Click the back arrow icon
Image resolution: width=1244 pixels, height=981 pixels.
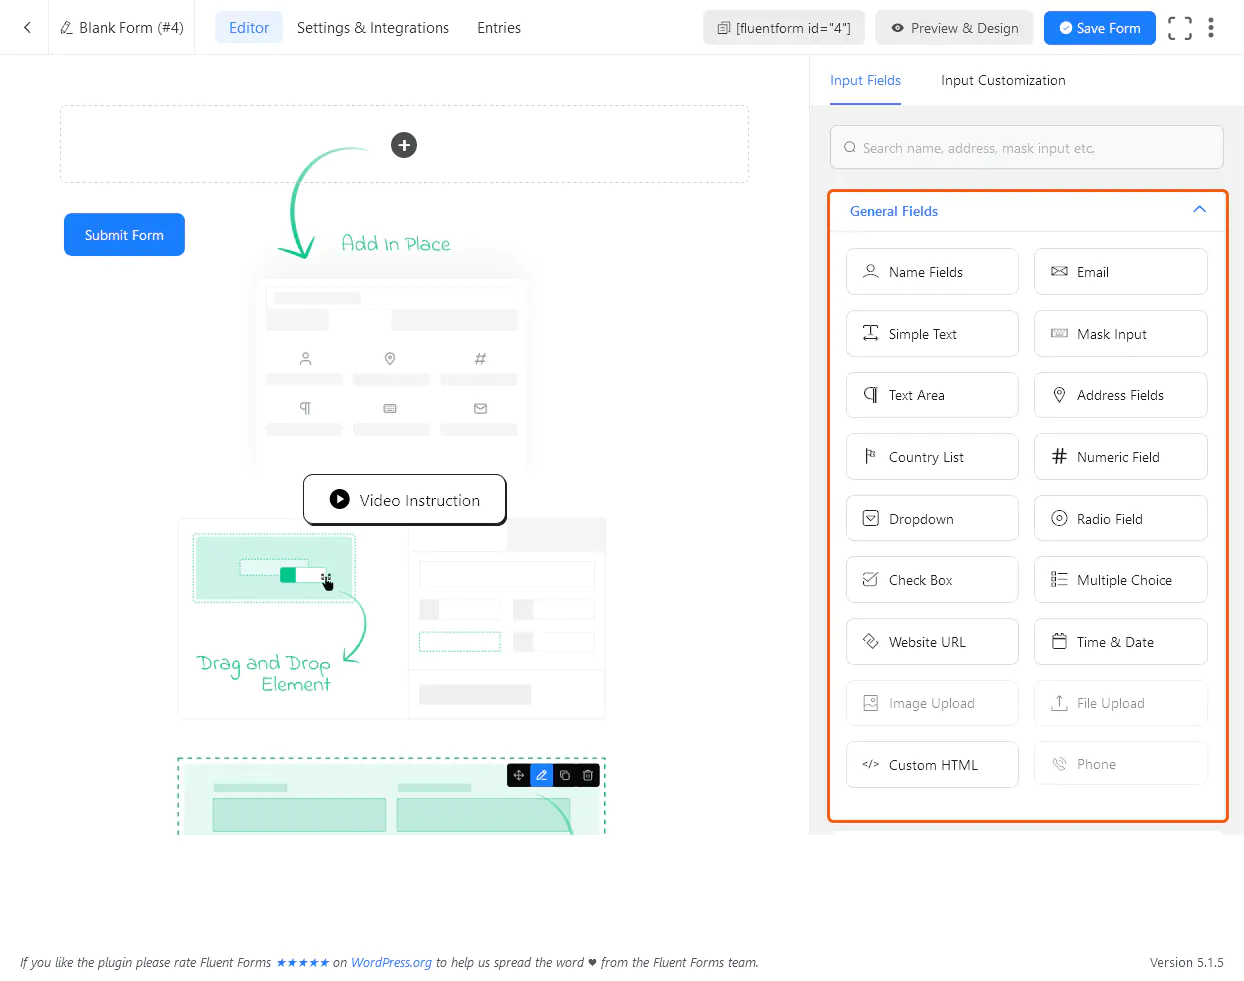[x=27, y=28]
